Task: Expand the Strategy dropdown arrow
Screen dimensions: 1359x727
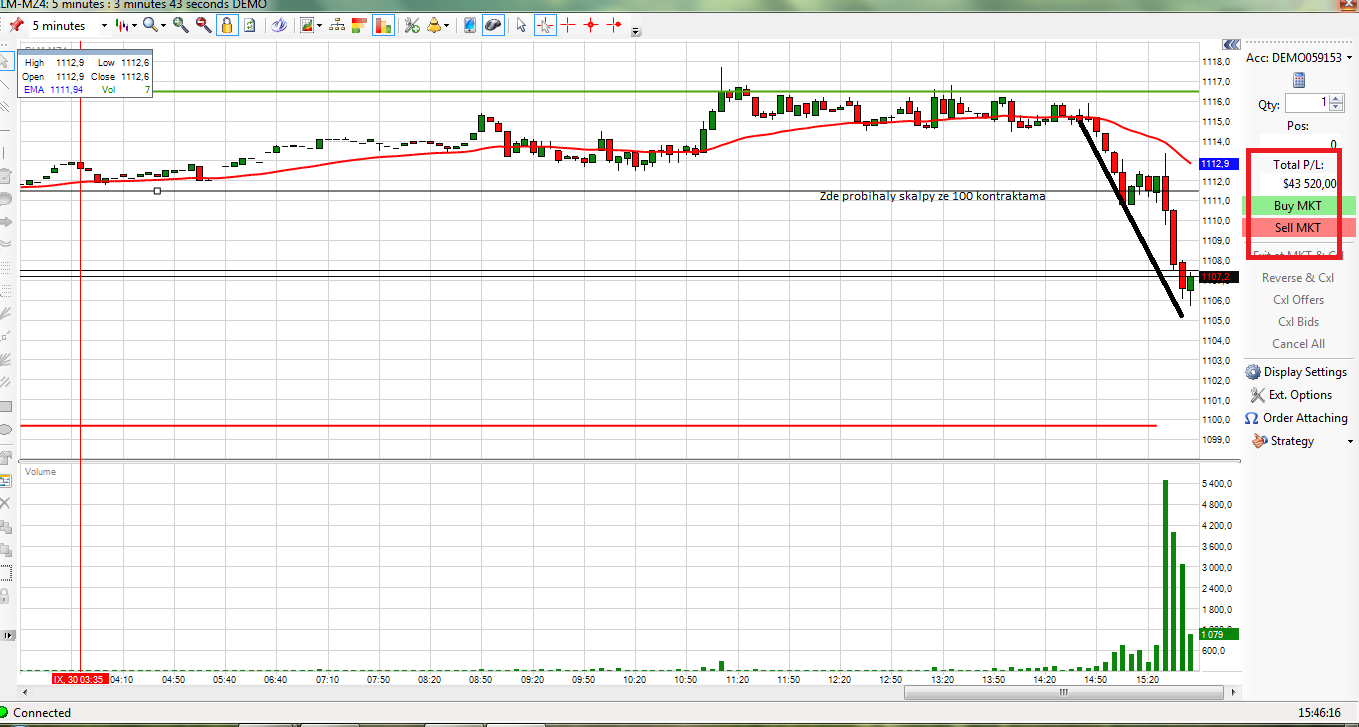Action: 1350,441
